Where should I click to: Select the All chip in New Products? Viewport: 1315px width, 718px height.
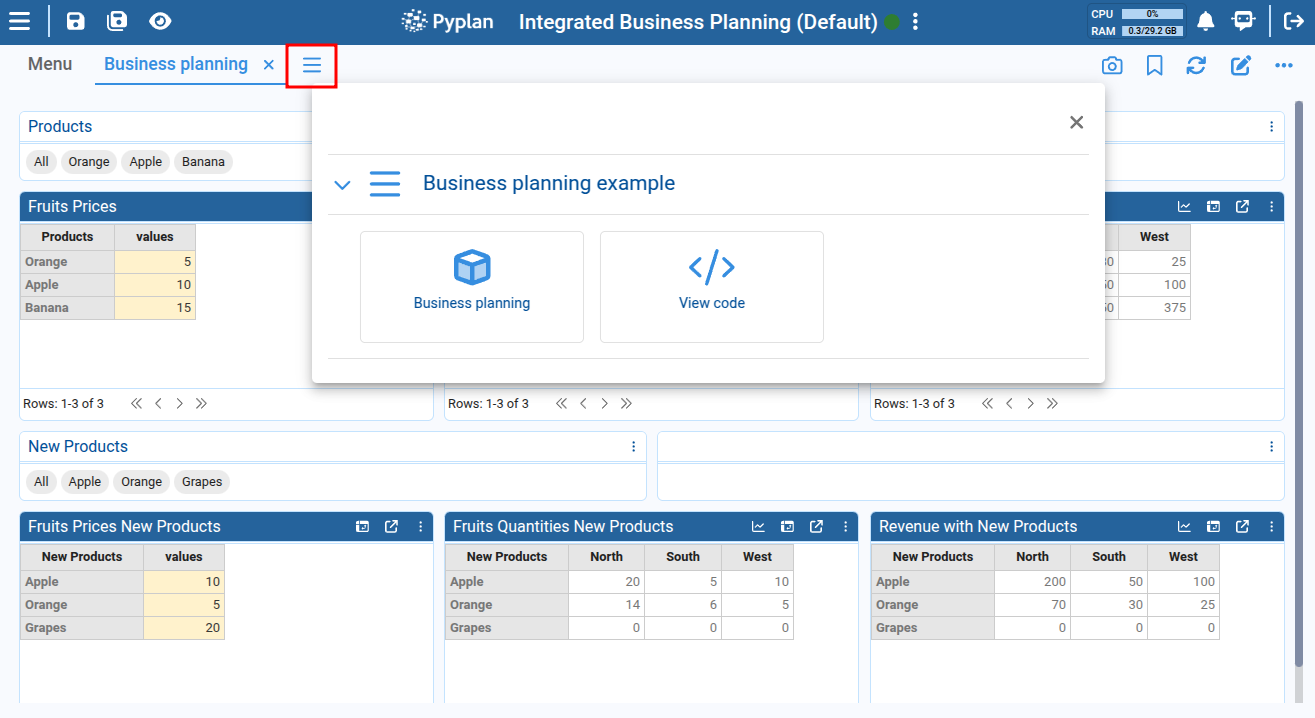click(x=41, y=482)
